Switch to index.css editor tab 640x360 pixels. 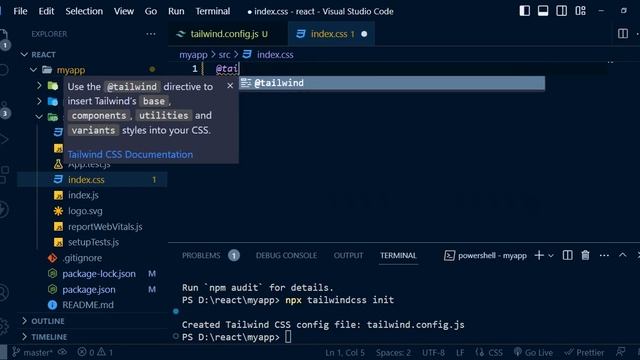[331, 34]
